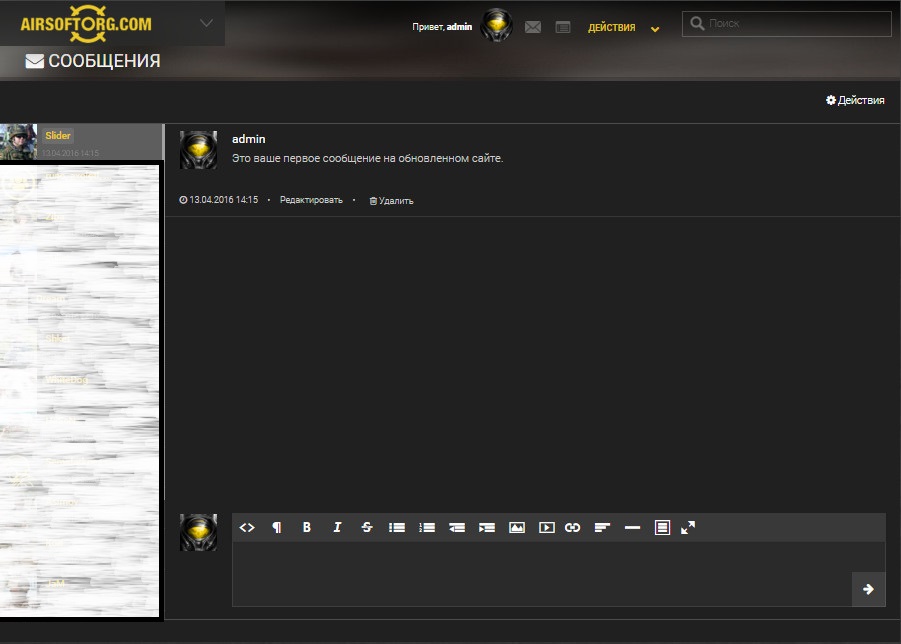Open paragraph formatting options in editor
This screenshot has width=901, height=644.
tap(276, 527)
